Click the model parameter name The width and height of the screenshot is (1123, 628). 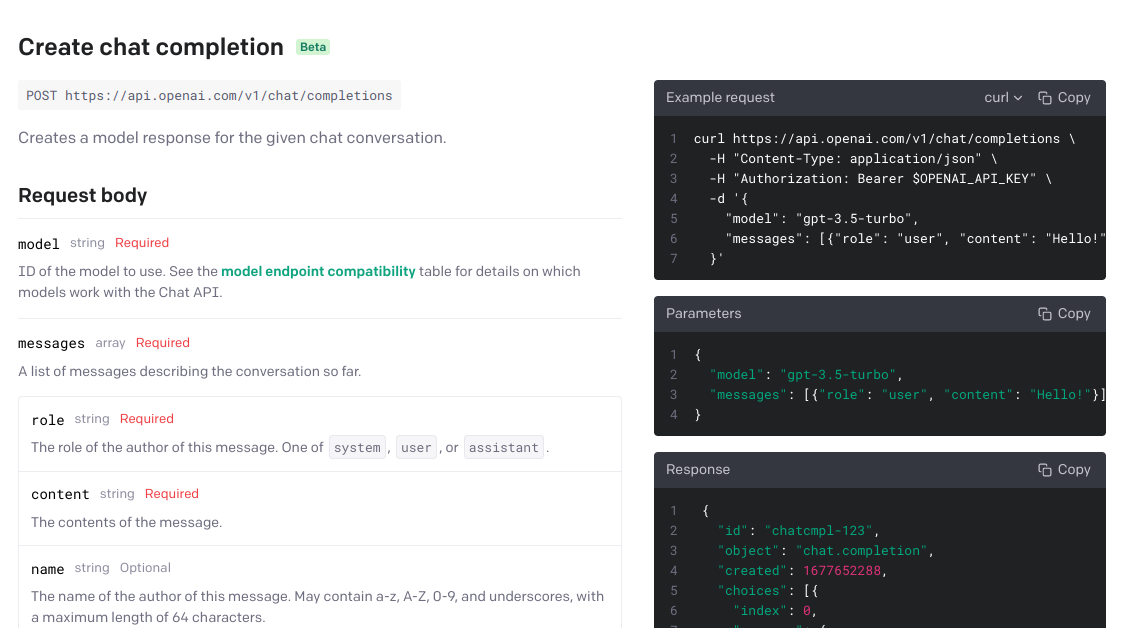(39, 244)
